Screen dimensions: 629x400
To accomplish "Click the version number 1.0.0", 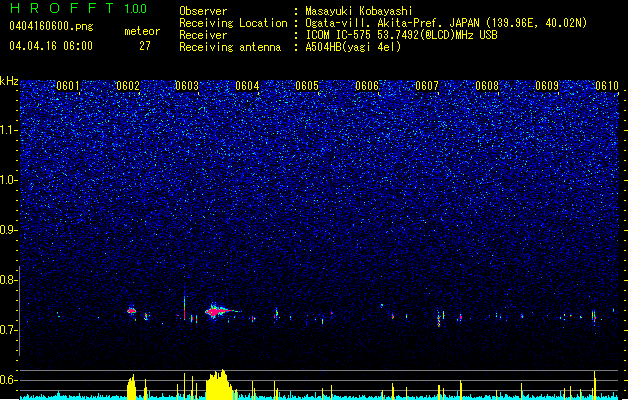I will coord(136,9).
